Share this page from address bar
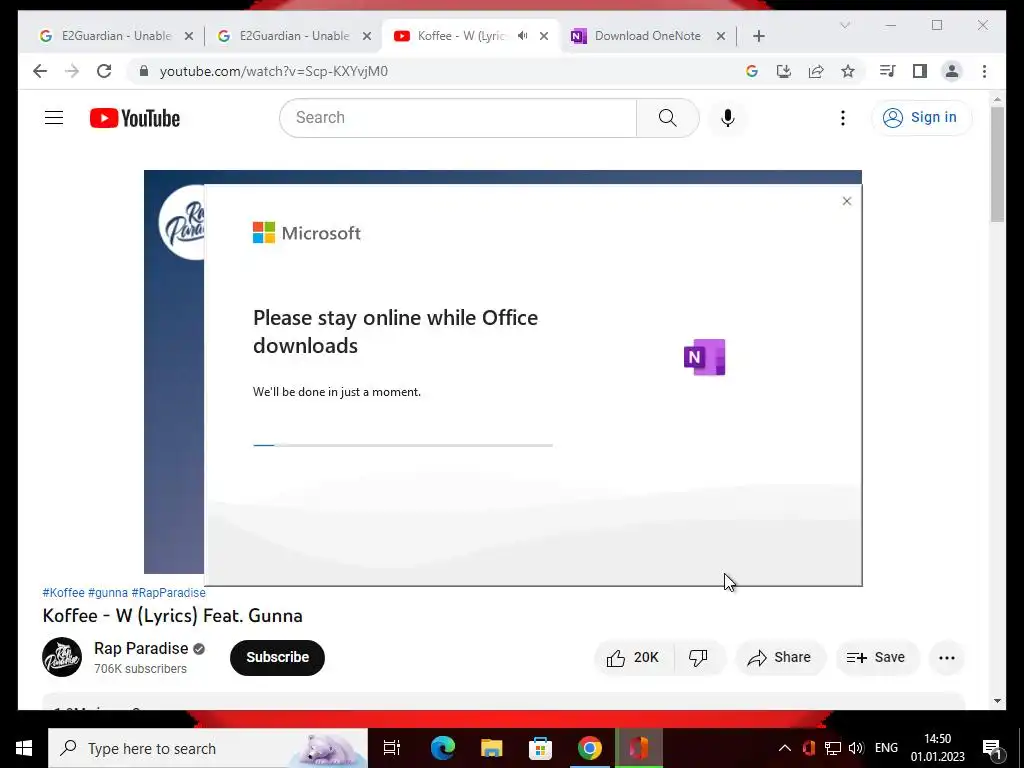1024x768 pixels. (x=816, y=71)
